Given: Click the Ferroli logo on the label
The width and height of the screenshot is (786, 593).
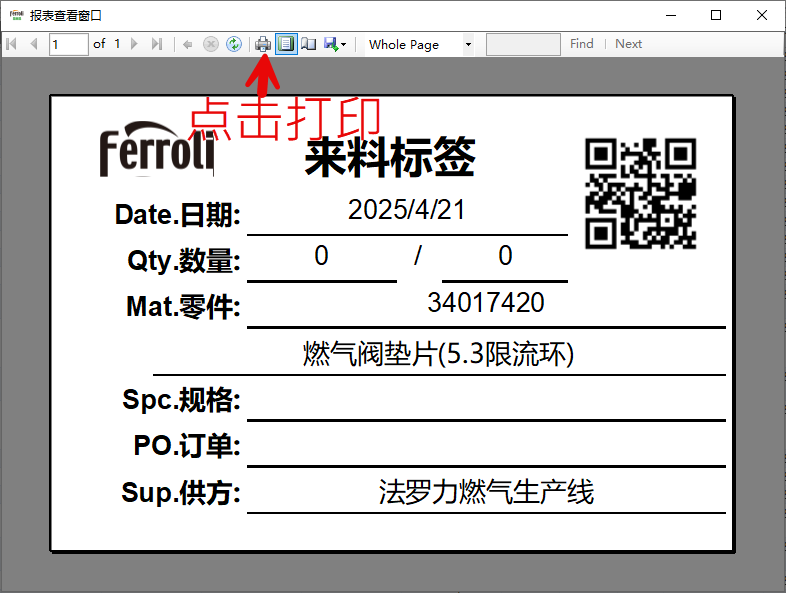Looking at the screenshot, I should [x=157, y=149].
